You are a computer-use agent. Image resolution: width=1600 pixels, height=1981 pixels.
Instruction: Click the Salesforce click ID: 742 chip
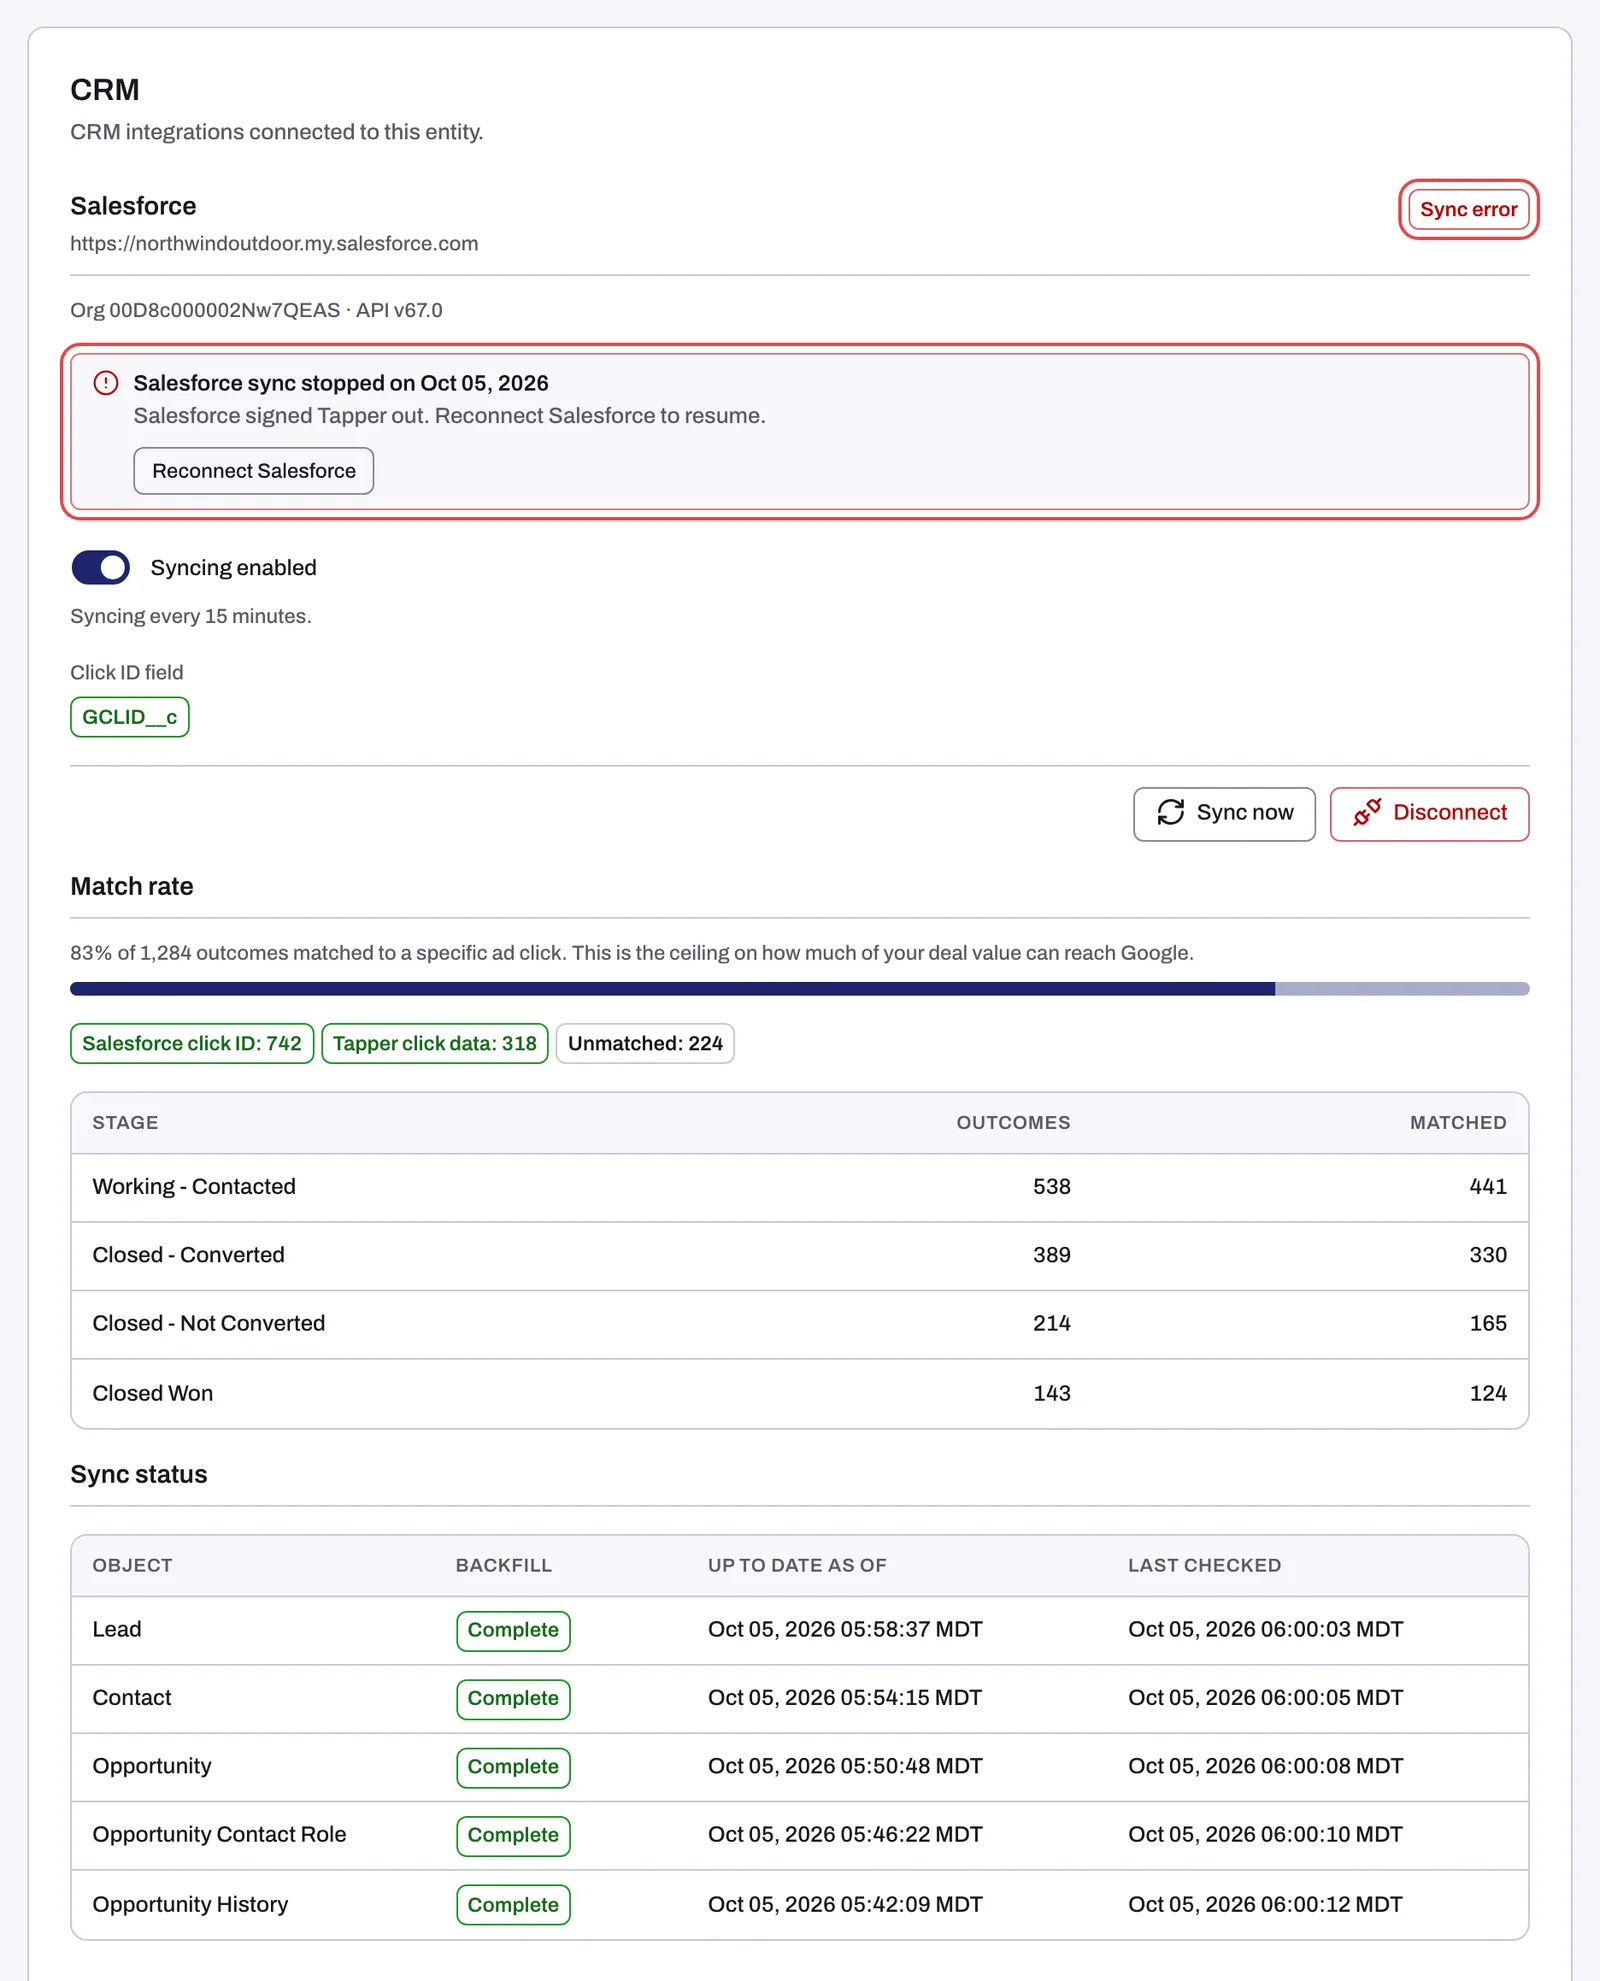tap(192, 1044)
